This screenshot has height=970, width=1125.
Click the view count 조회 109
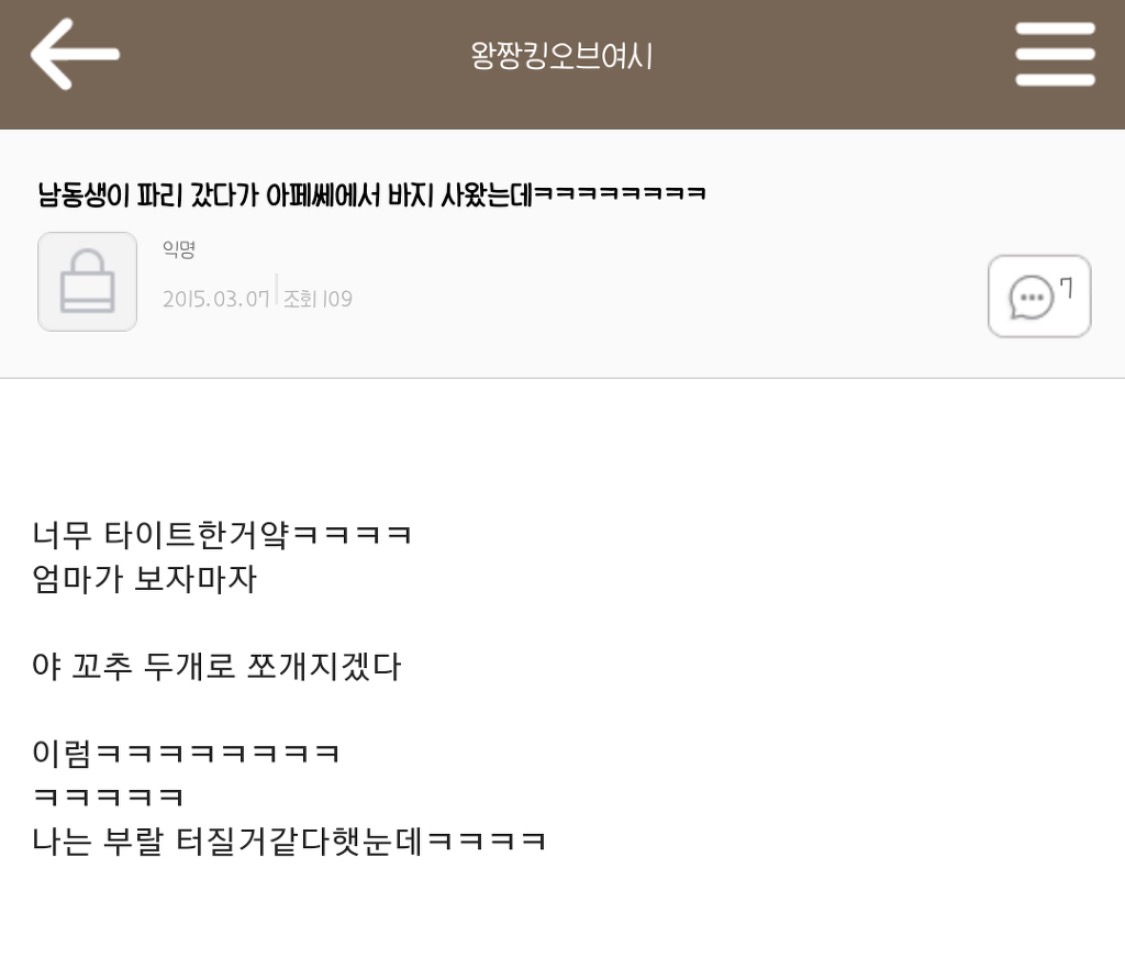tap(318, 298)
